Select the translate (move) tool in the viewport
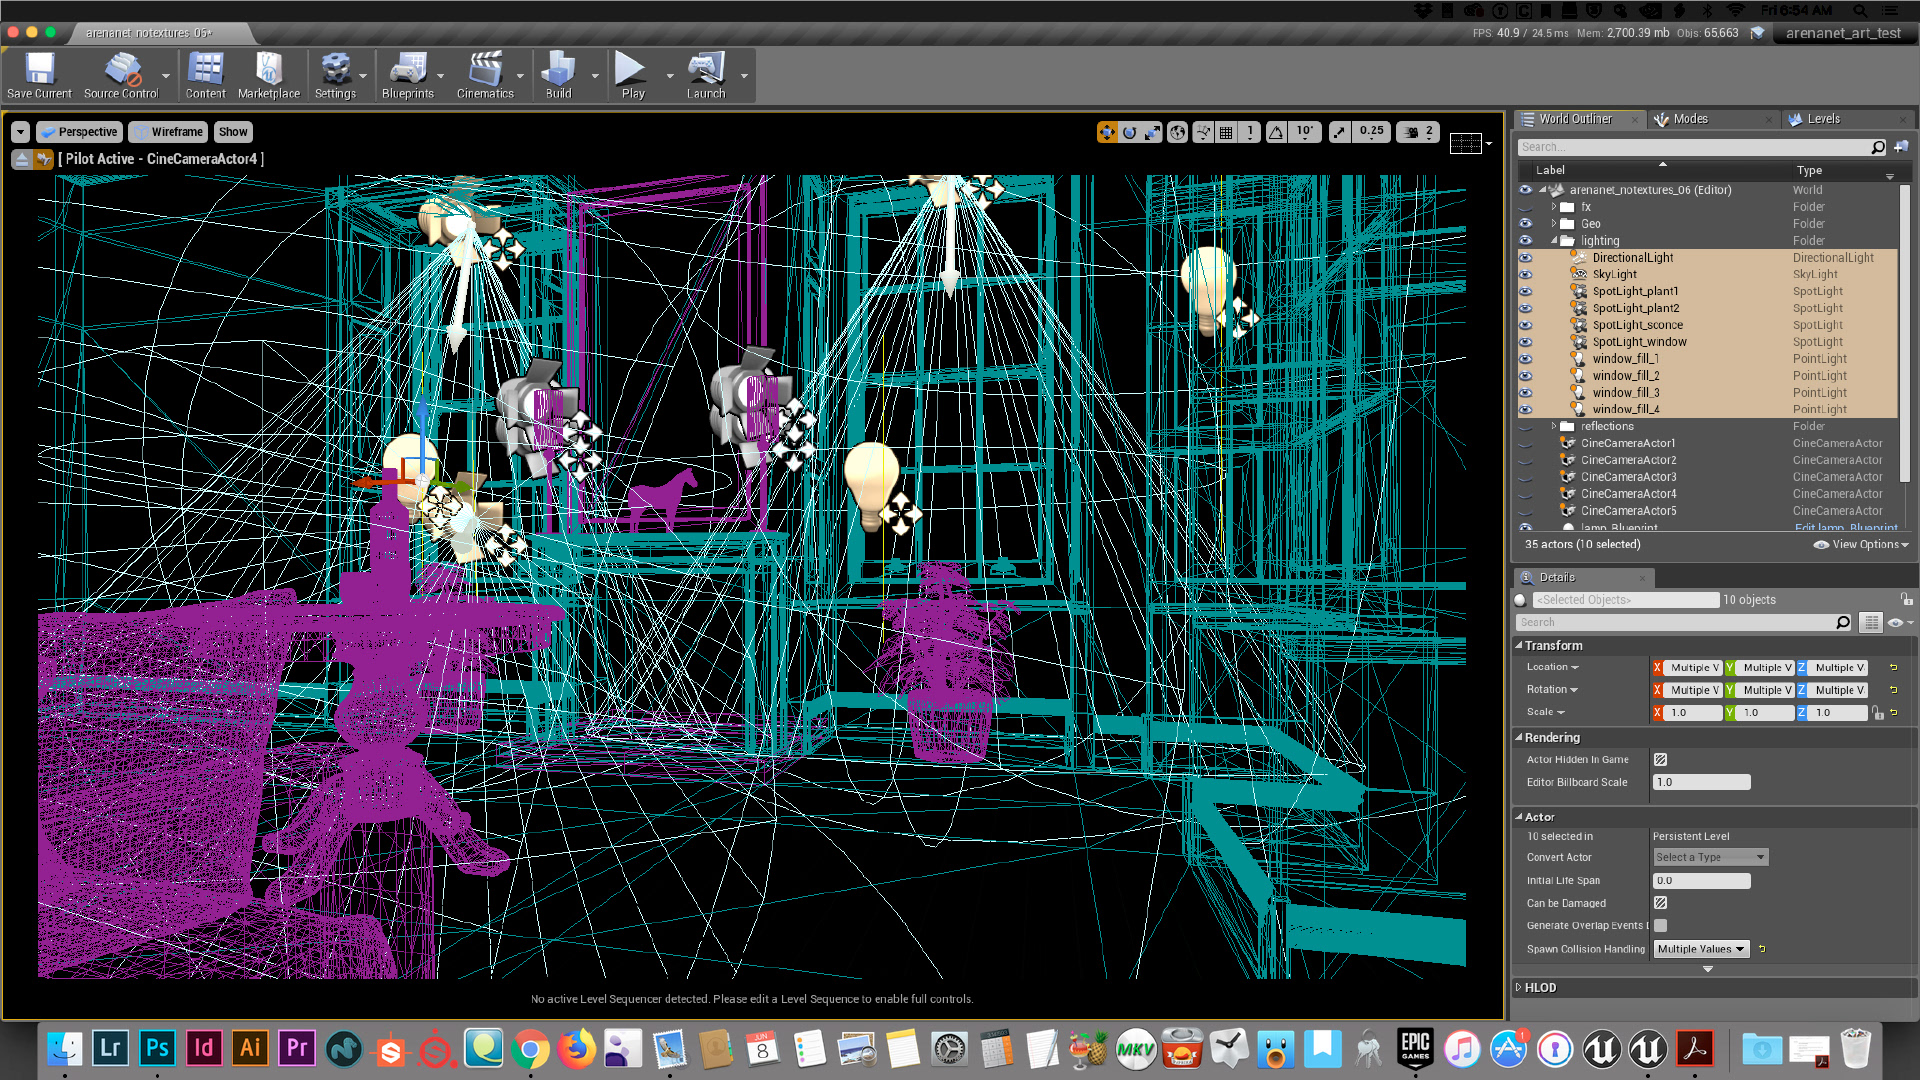 [1106, 132]
